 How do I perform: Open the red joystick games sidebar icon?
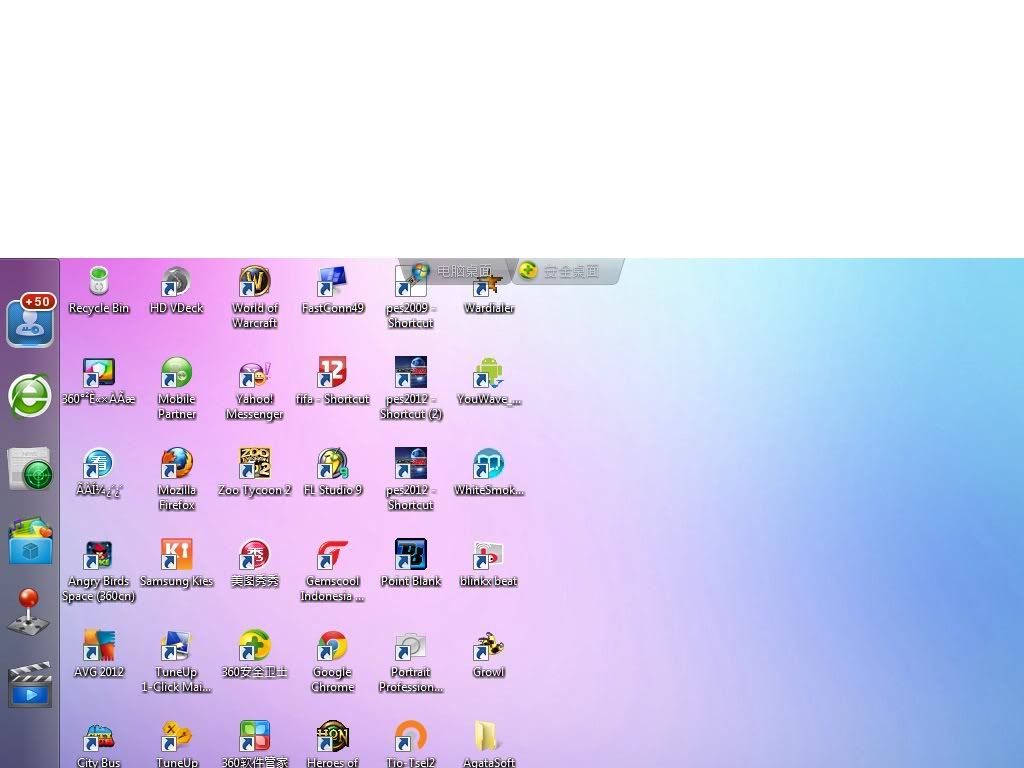29,612
